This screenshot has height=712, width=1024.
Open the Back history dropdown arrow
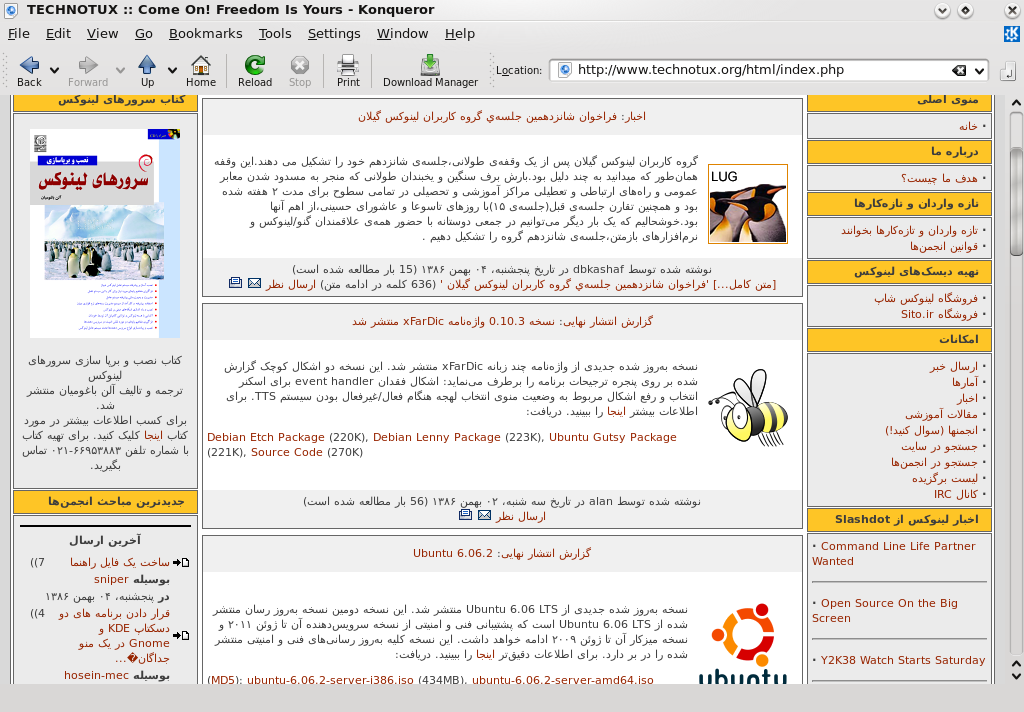[54, 71]
